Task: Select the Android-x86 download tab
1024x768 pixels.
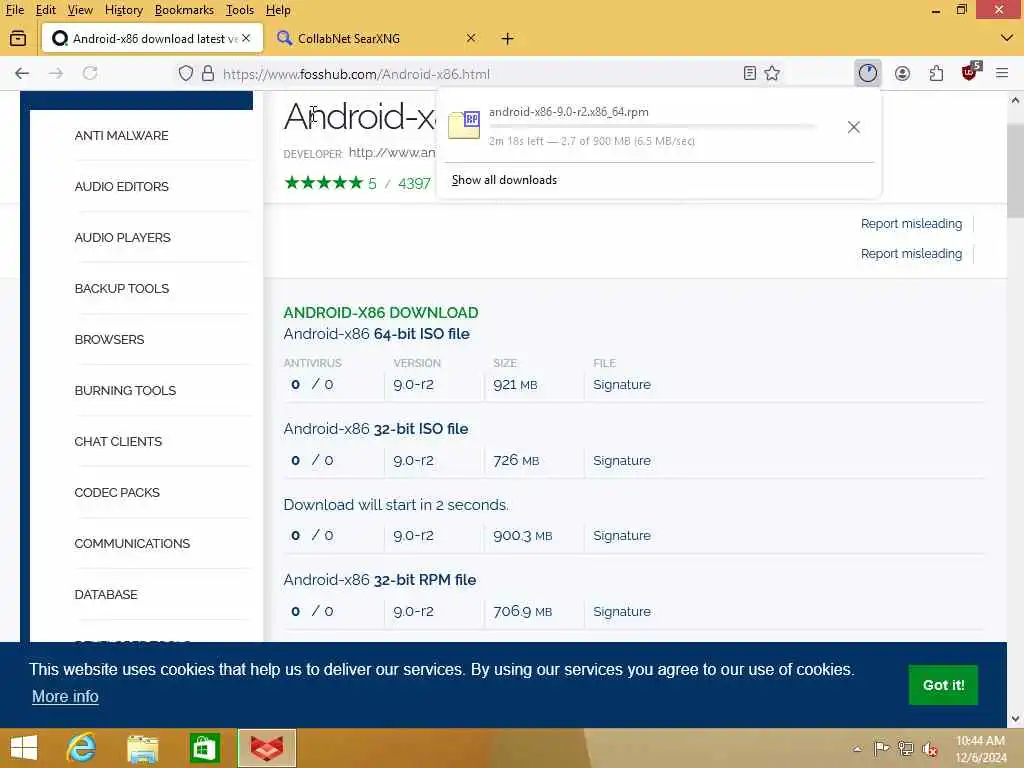Action: click(152, 39)
